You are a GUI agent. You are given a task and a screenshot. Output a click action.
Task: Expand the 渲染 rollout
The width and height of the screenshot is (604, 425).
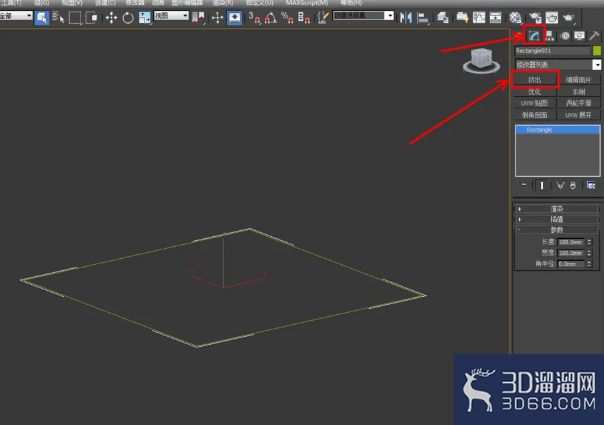coord(557,209)
